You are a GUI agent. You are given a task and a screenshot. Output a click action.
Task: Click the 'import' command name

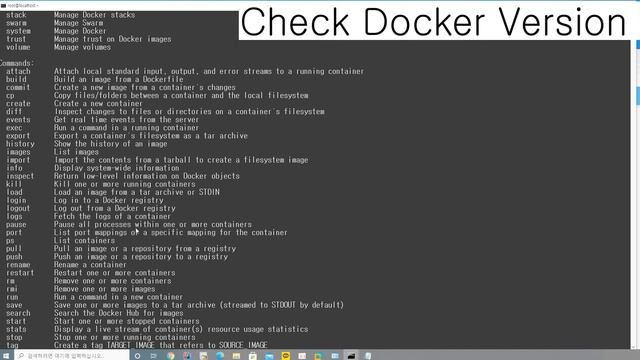pos(18,160)
